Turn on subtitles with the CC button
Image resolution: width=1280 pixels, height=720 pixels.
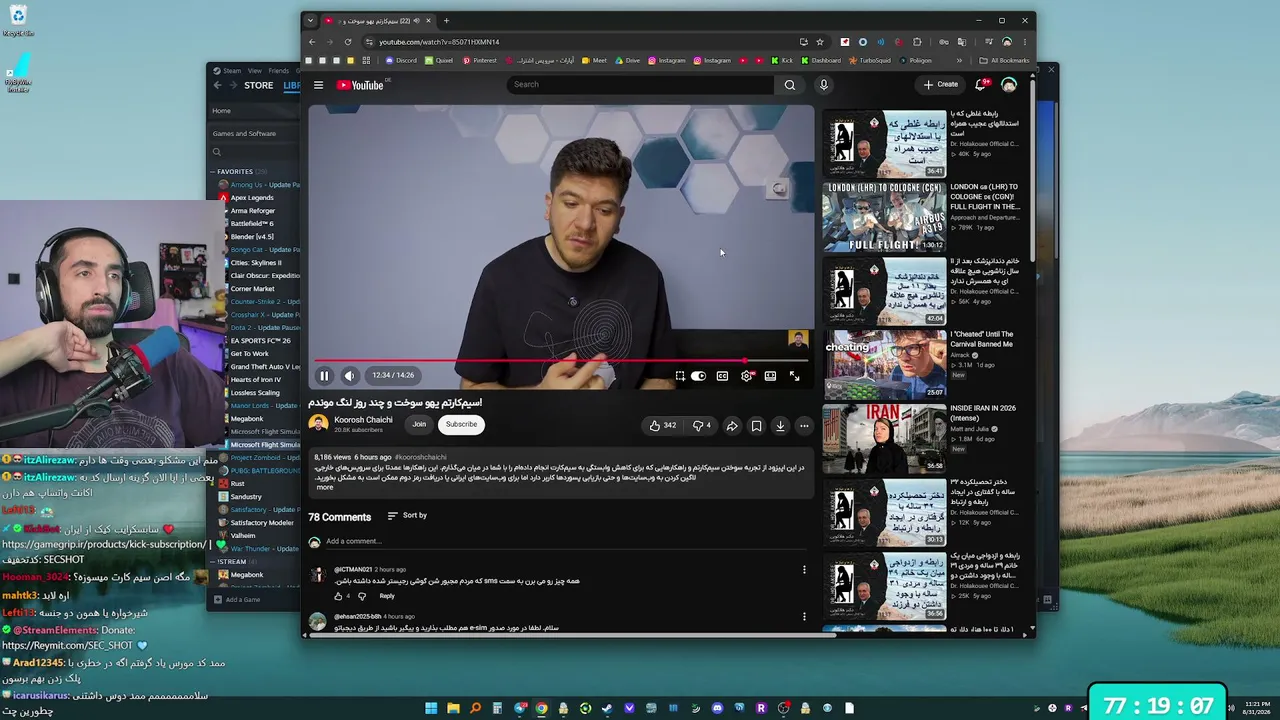722,376
